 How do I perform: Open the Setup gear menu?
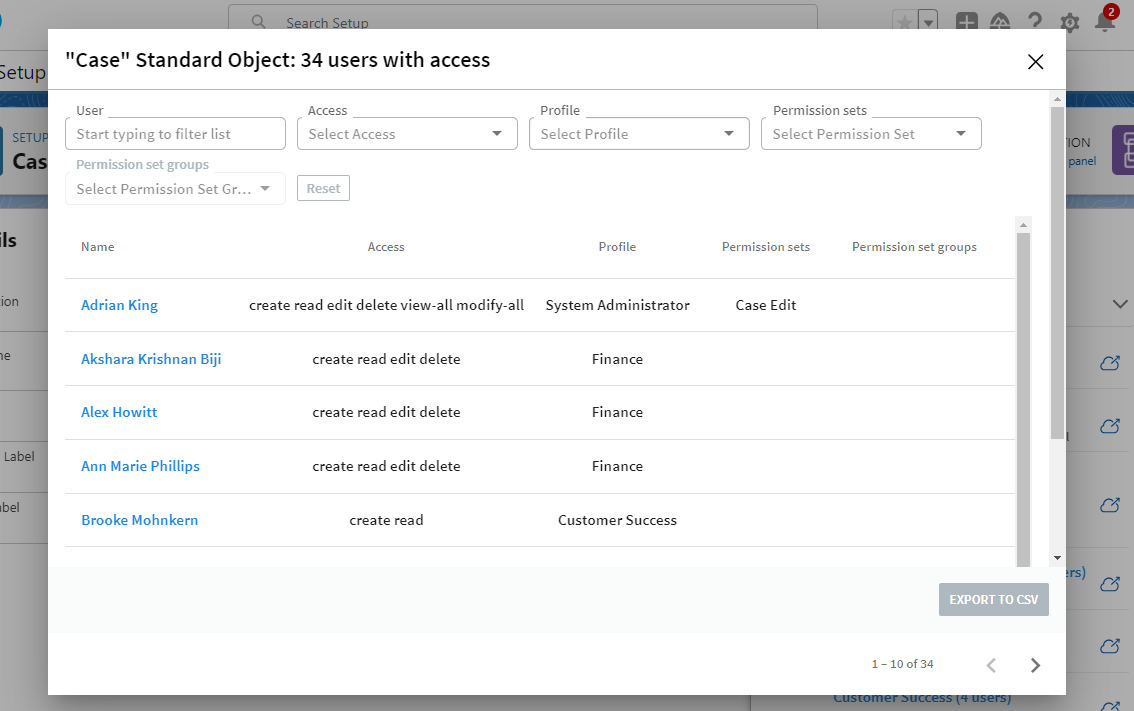click(1069, 22)
